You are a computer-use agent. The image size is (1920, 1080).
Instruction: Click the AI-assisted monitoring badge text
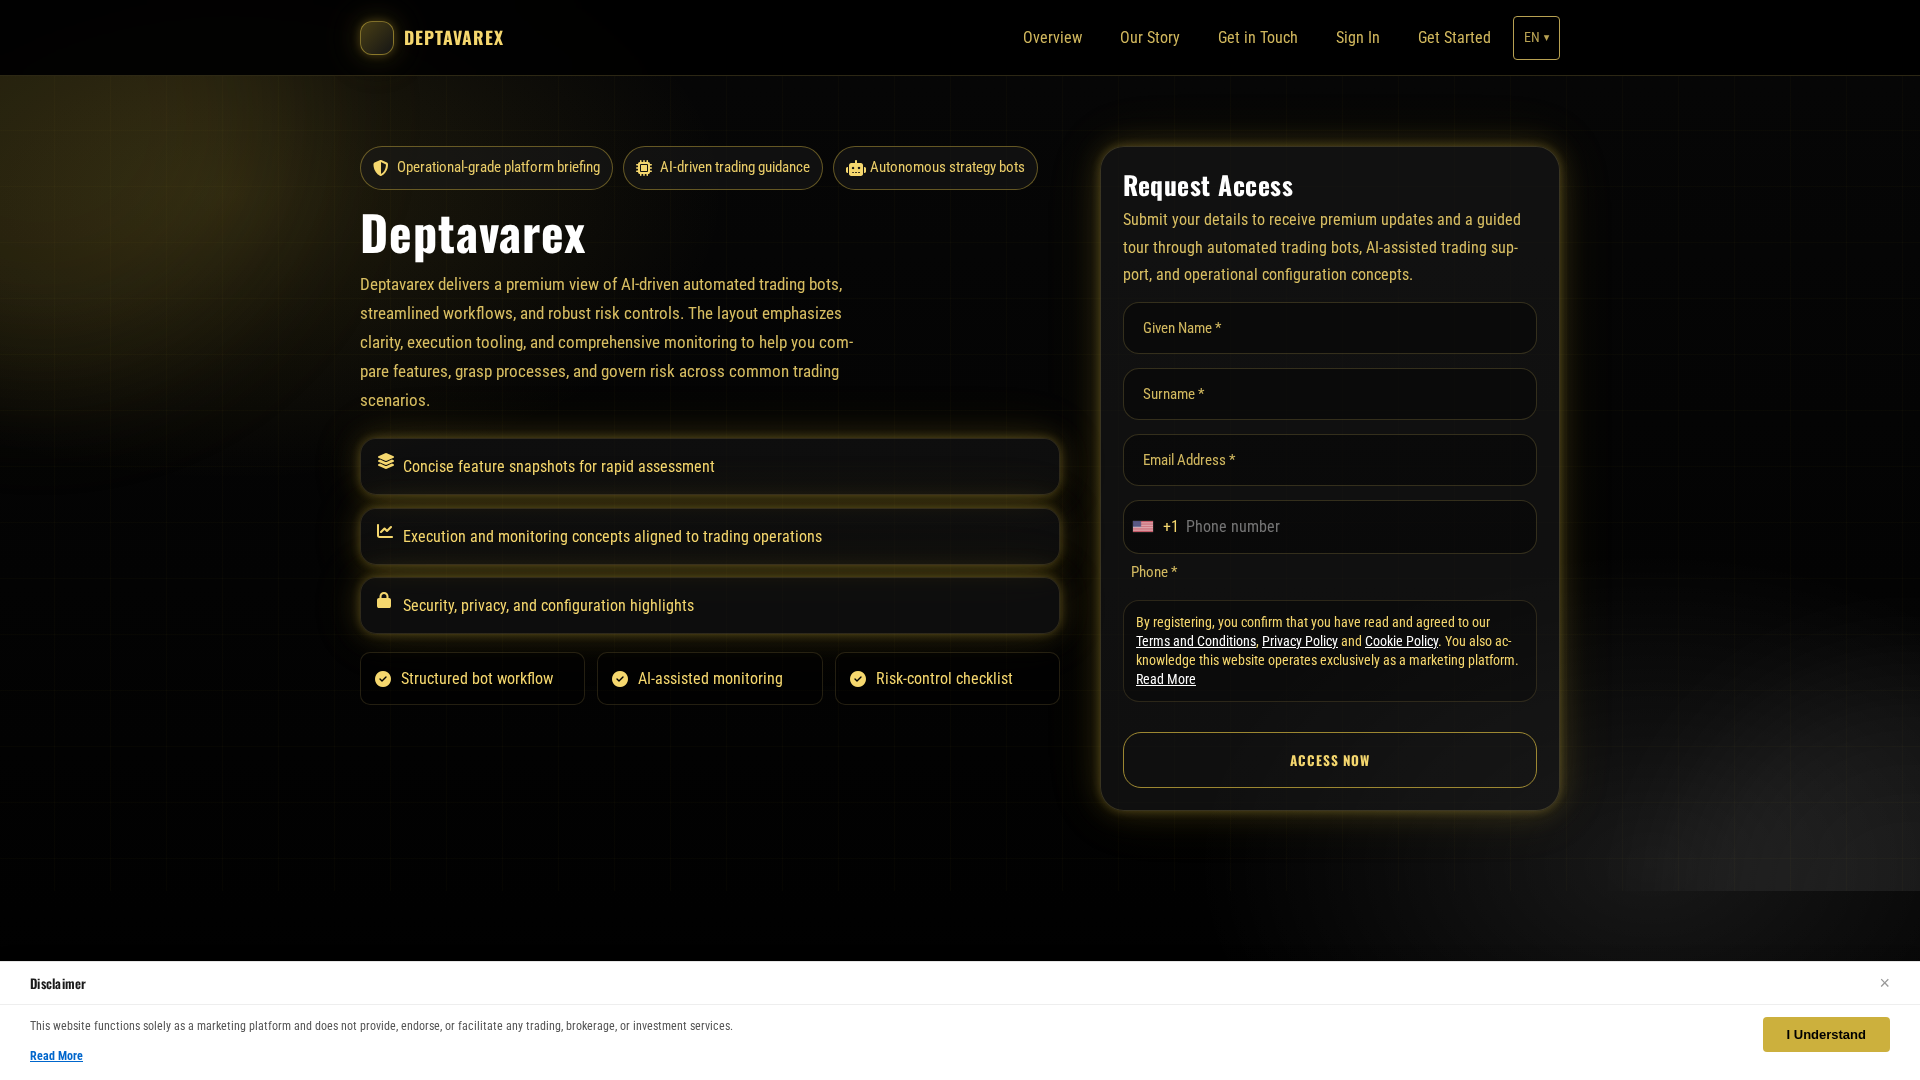click(x=710, y=679)
